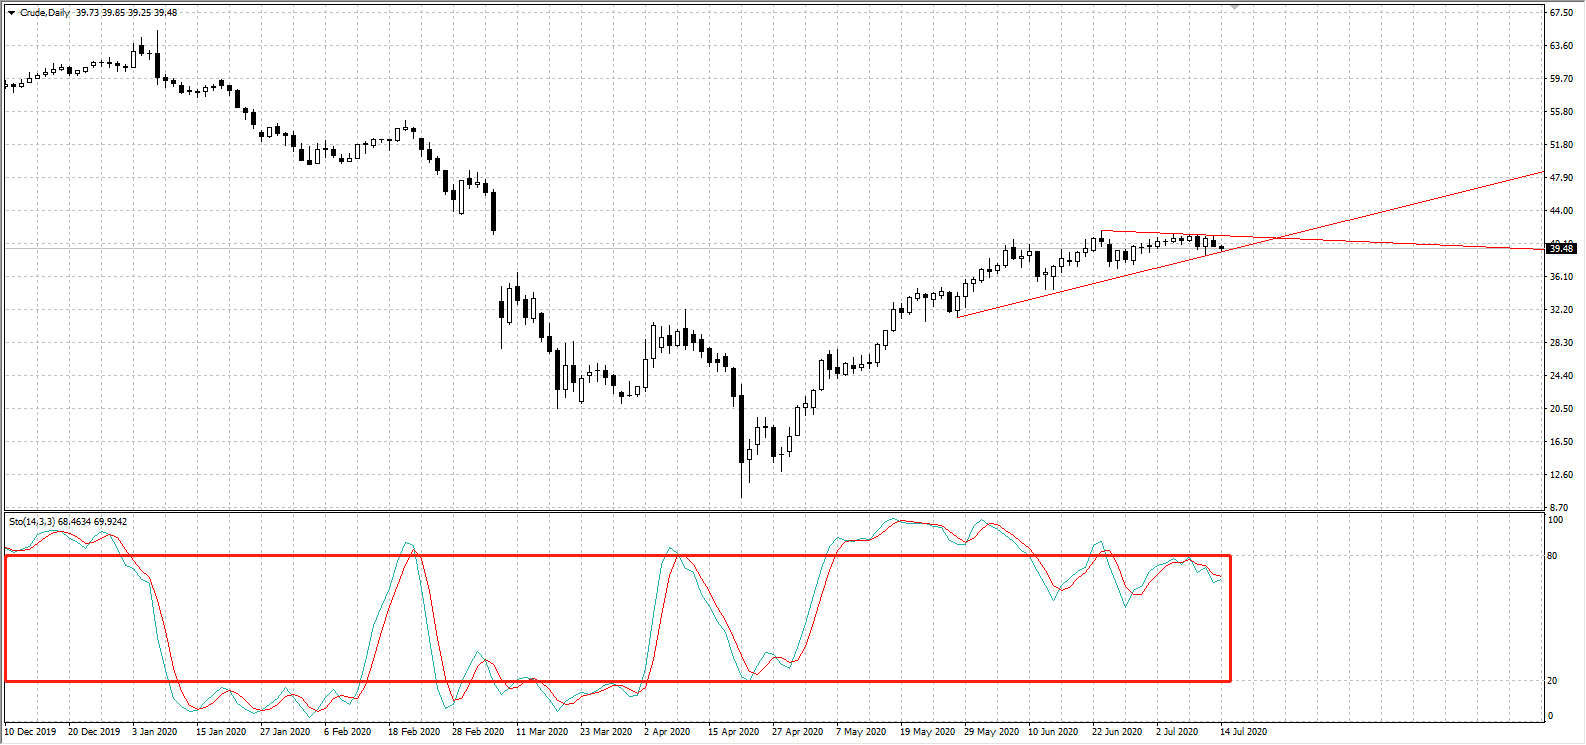
Task: Click the current price label 39.48
Action: [x=1561, y=248]
